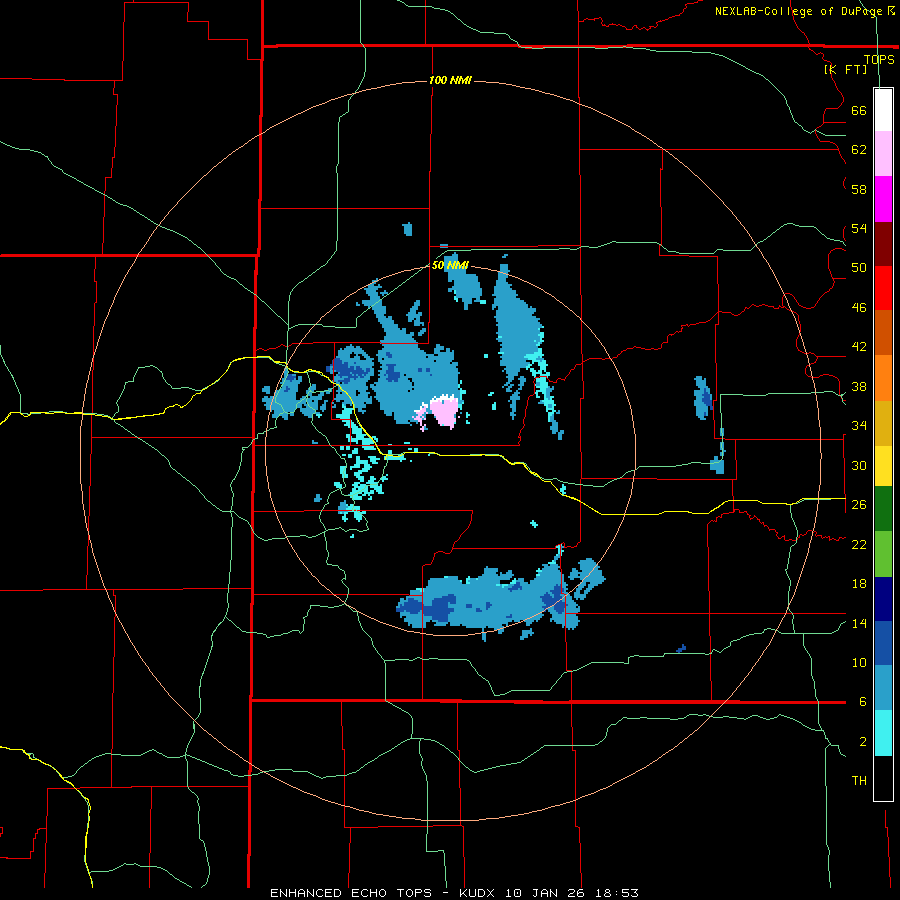900x900 pixels.
Task: Click the legend value '18'
Action: pyautogui.click(x=859, y=584)
